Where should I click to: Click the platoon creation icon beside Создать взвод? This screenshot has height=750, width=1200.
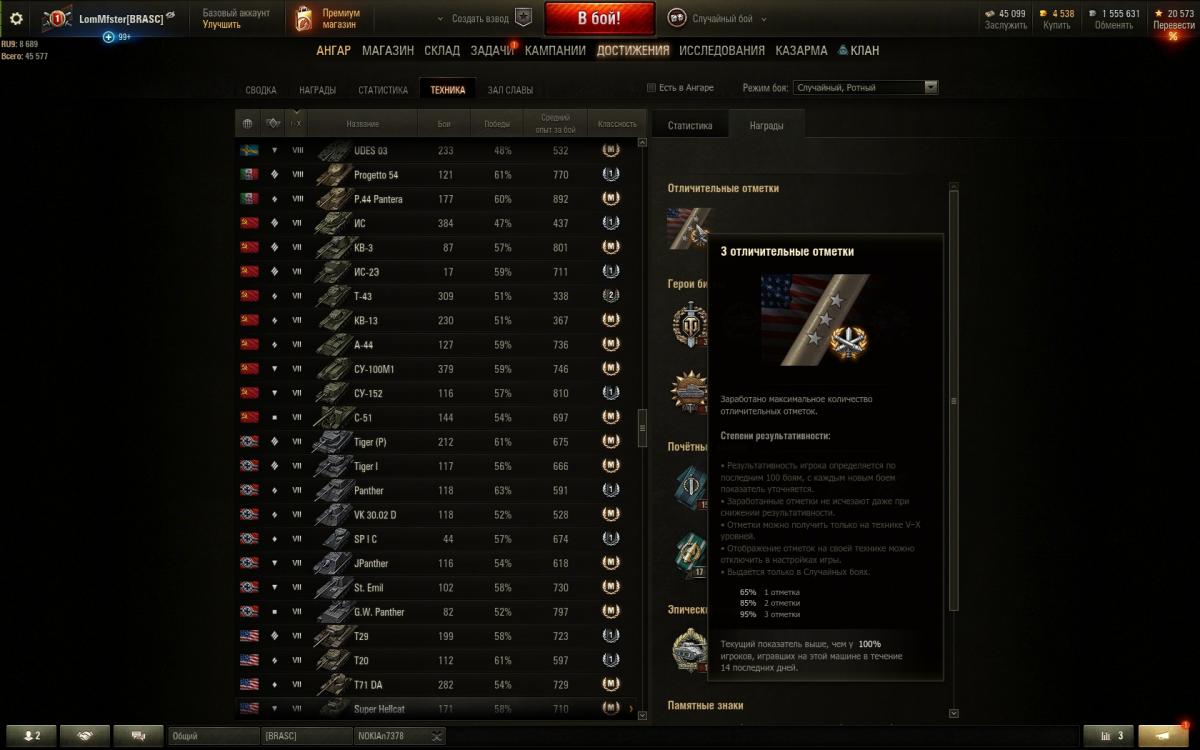pos(524,18)
